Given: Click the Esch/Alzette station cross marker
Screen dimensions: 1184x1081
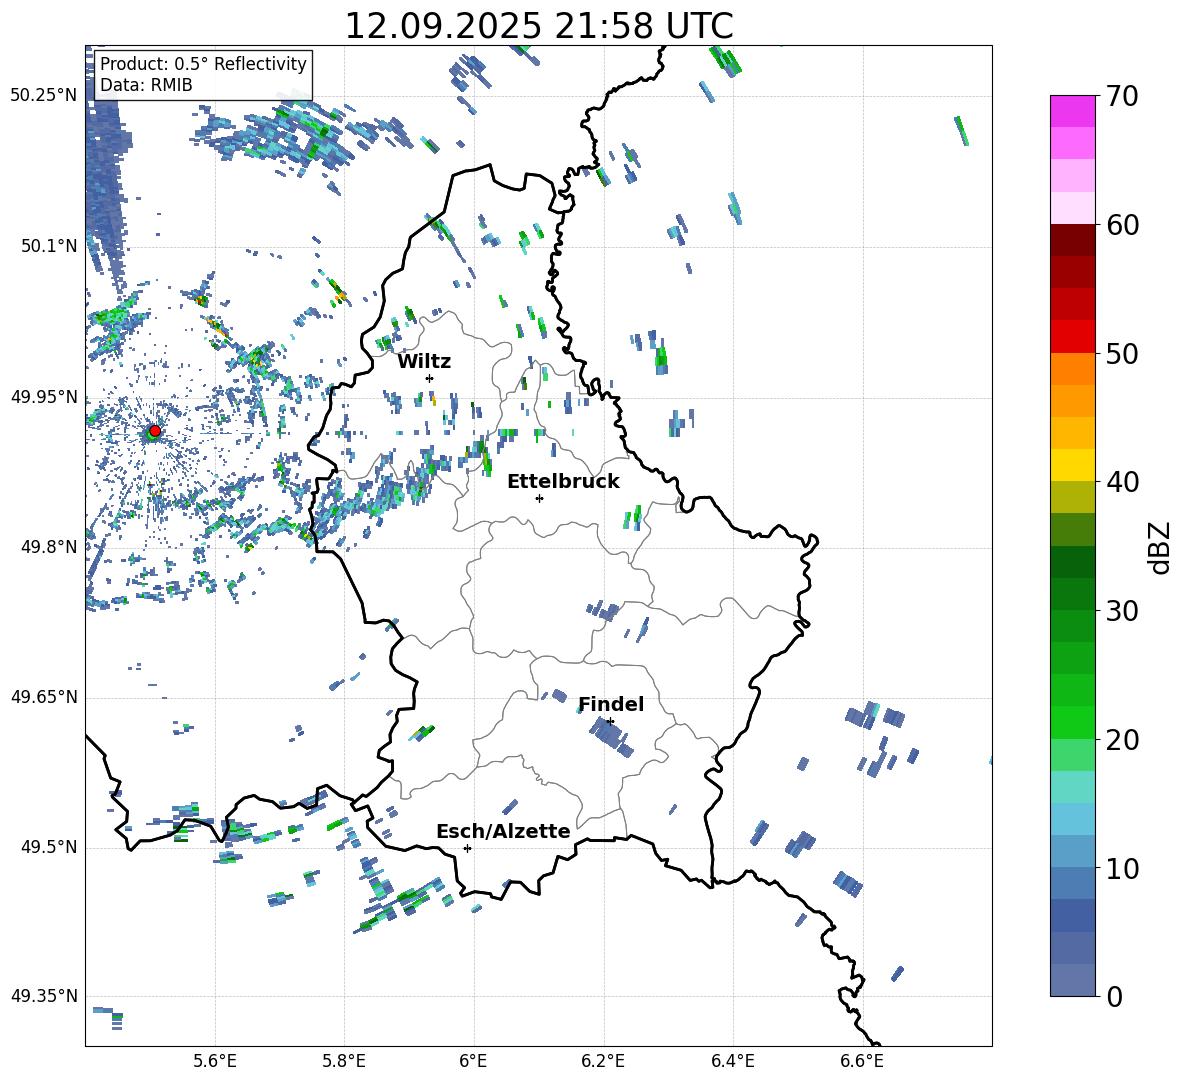Looking at the screenshot, I should click(x=467, y=848).
